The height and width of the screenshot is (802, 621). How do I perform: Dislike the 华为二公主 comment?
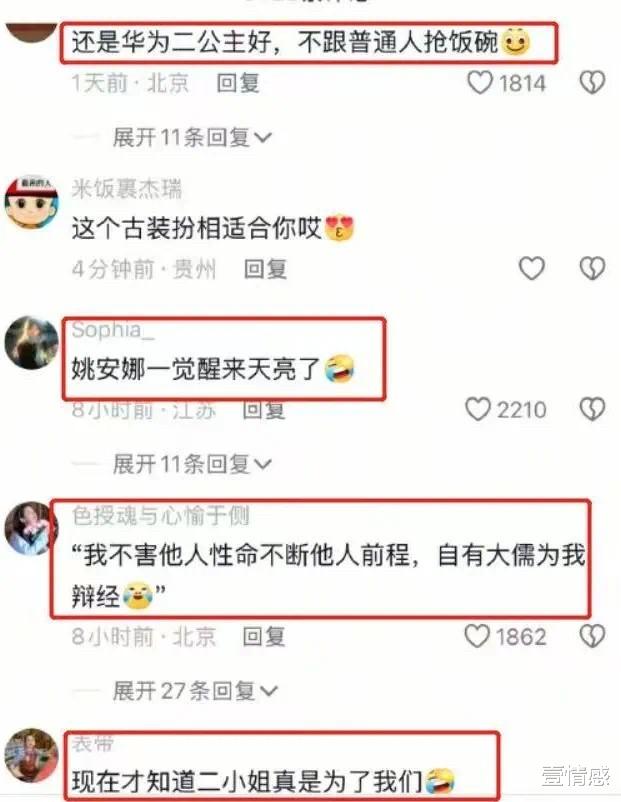tap(592, 82)
